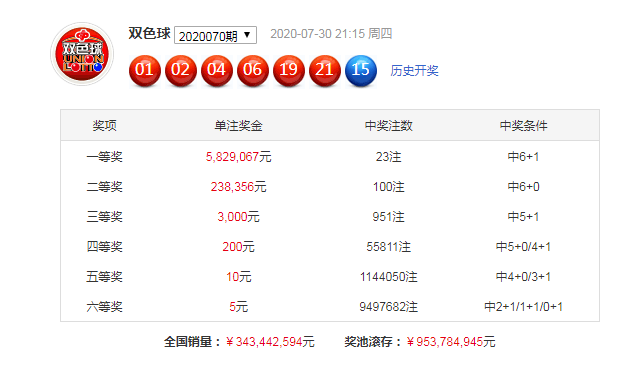Click the 中5+1 condition cell
The height and width of the screenshot is (387, 644).
523,217
